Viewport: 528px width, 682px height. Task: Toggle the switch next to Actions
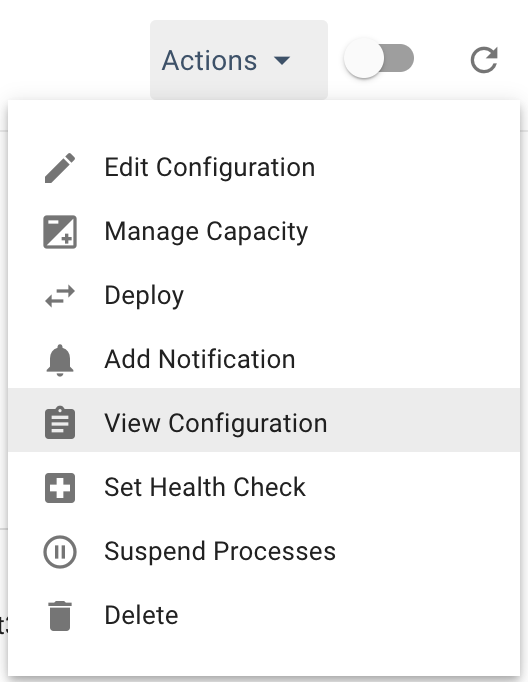coord(378,58)
